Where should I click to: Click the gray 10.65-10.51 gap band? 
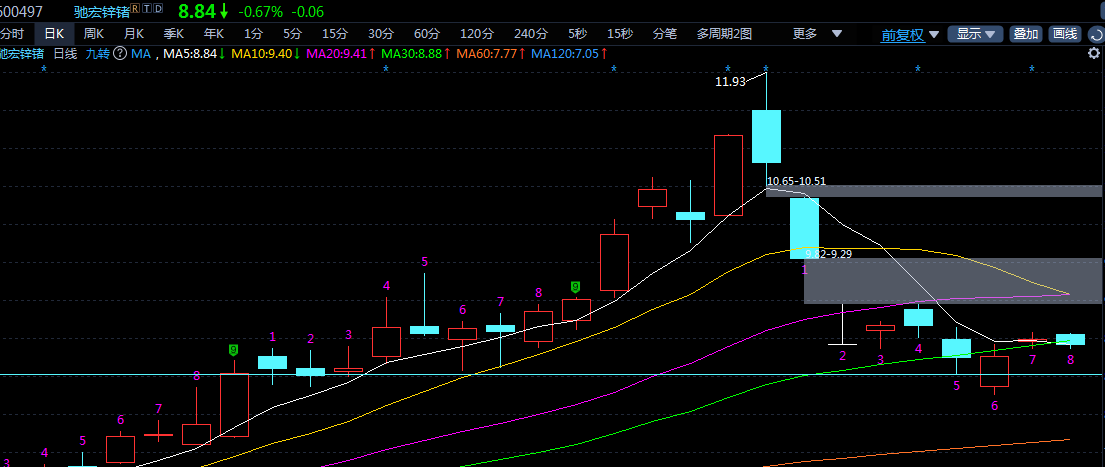(x=934, y=191)
